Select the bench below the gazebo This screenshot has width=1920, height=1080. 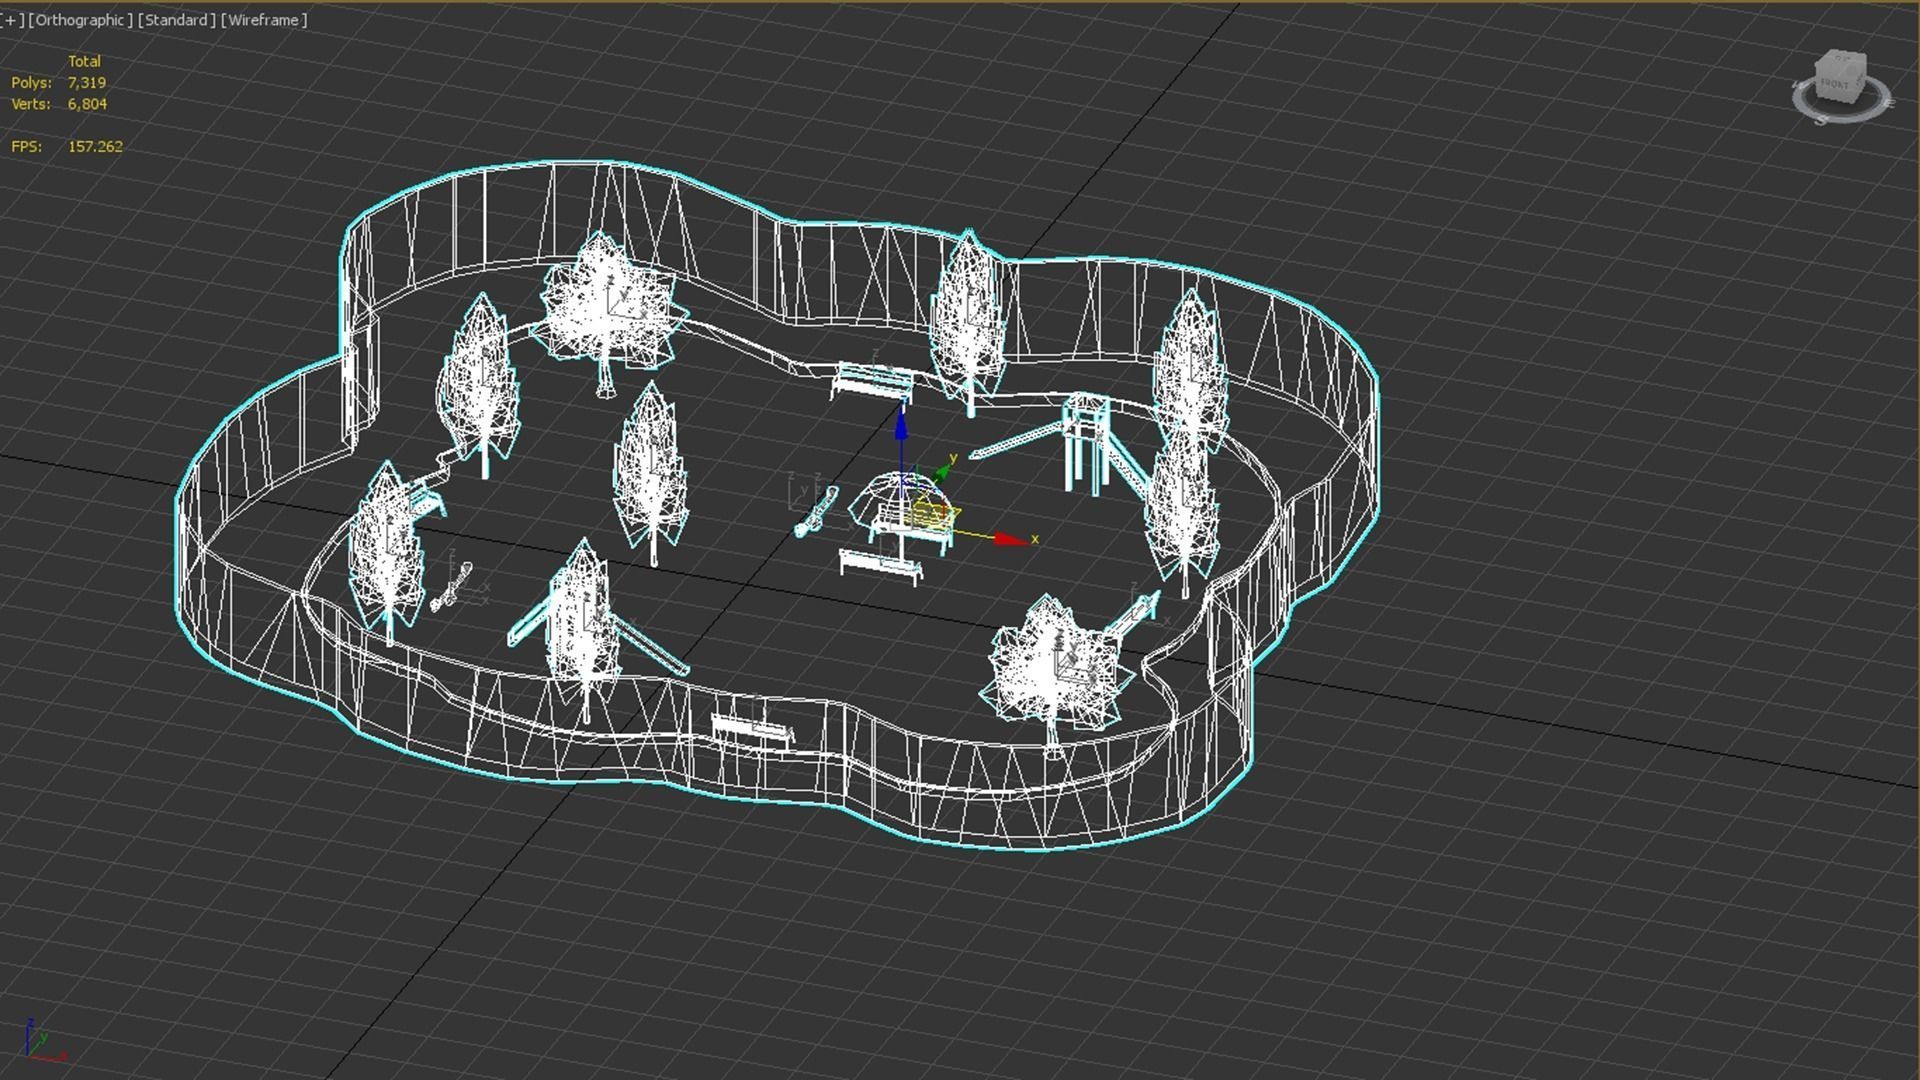[x=880, y=565]
